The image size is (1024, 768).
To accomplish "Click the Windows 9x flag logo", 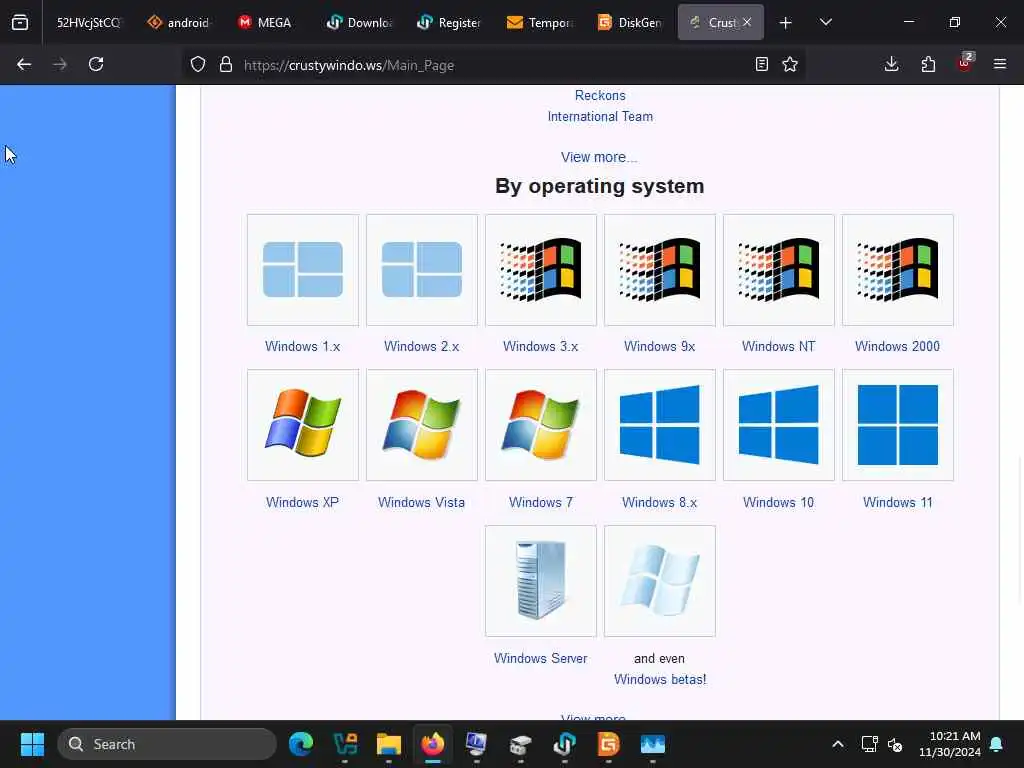I will click(x=660, y=270).
